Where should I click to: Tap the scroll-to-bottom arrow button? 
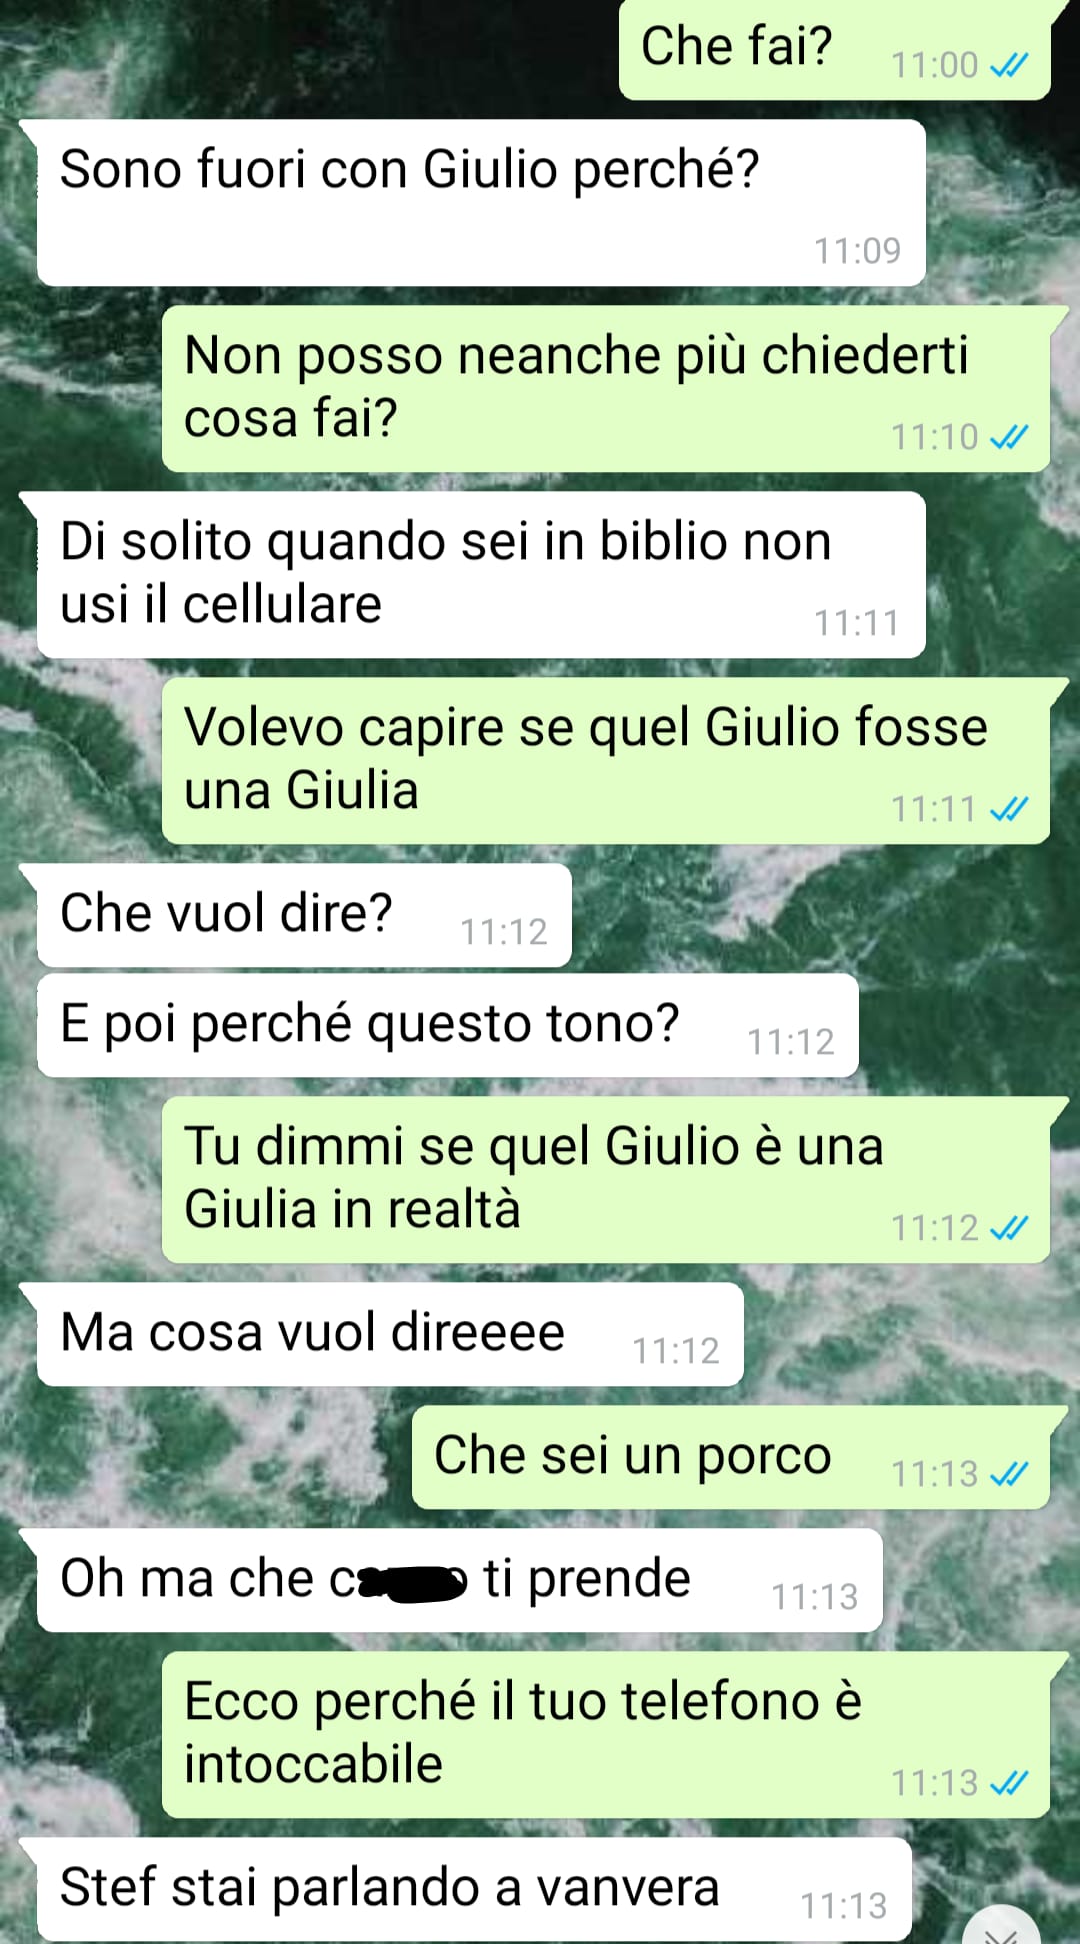[x=1003, y=1929]
